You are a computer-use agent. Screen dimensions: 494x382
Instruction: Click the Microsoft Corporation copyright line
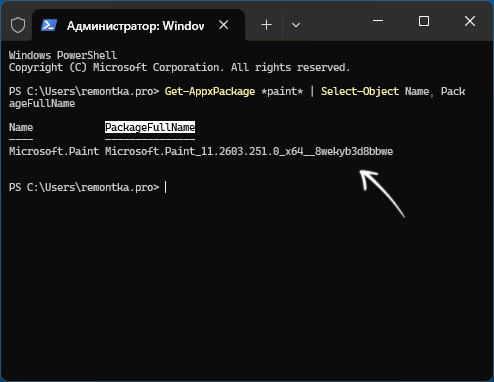[x=179, y=67]
